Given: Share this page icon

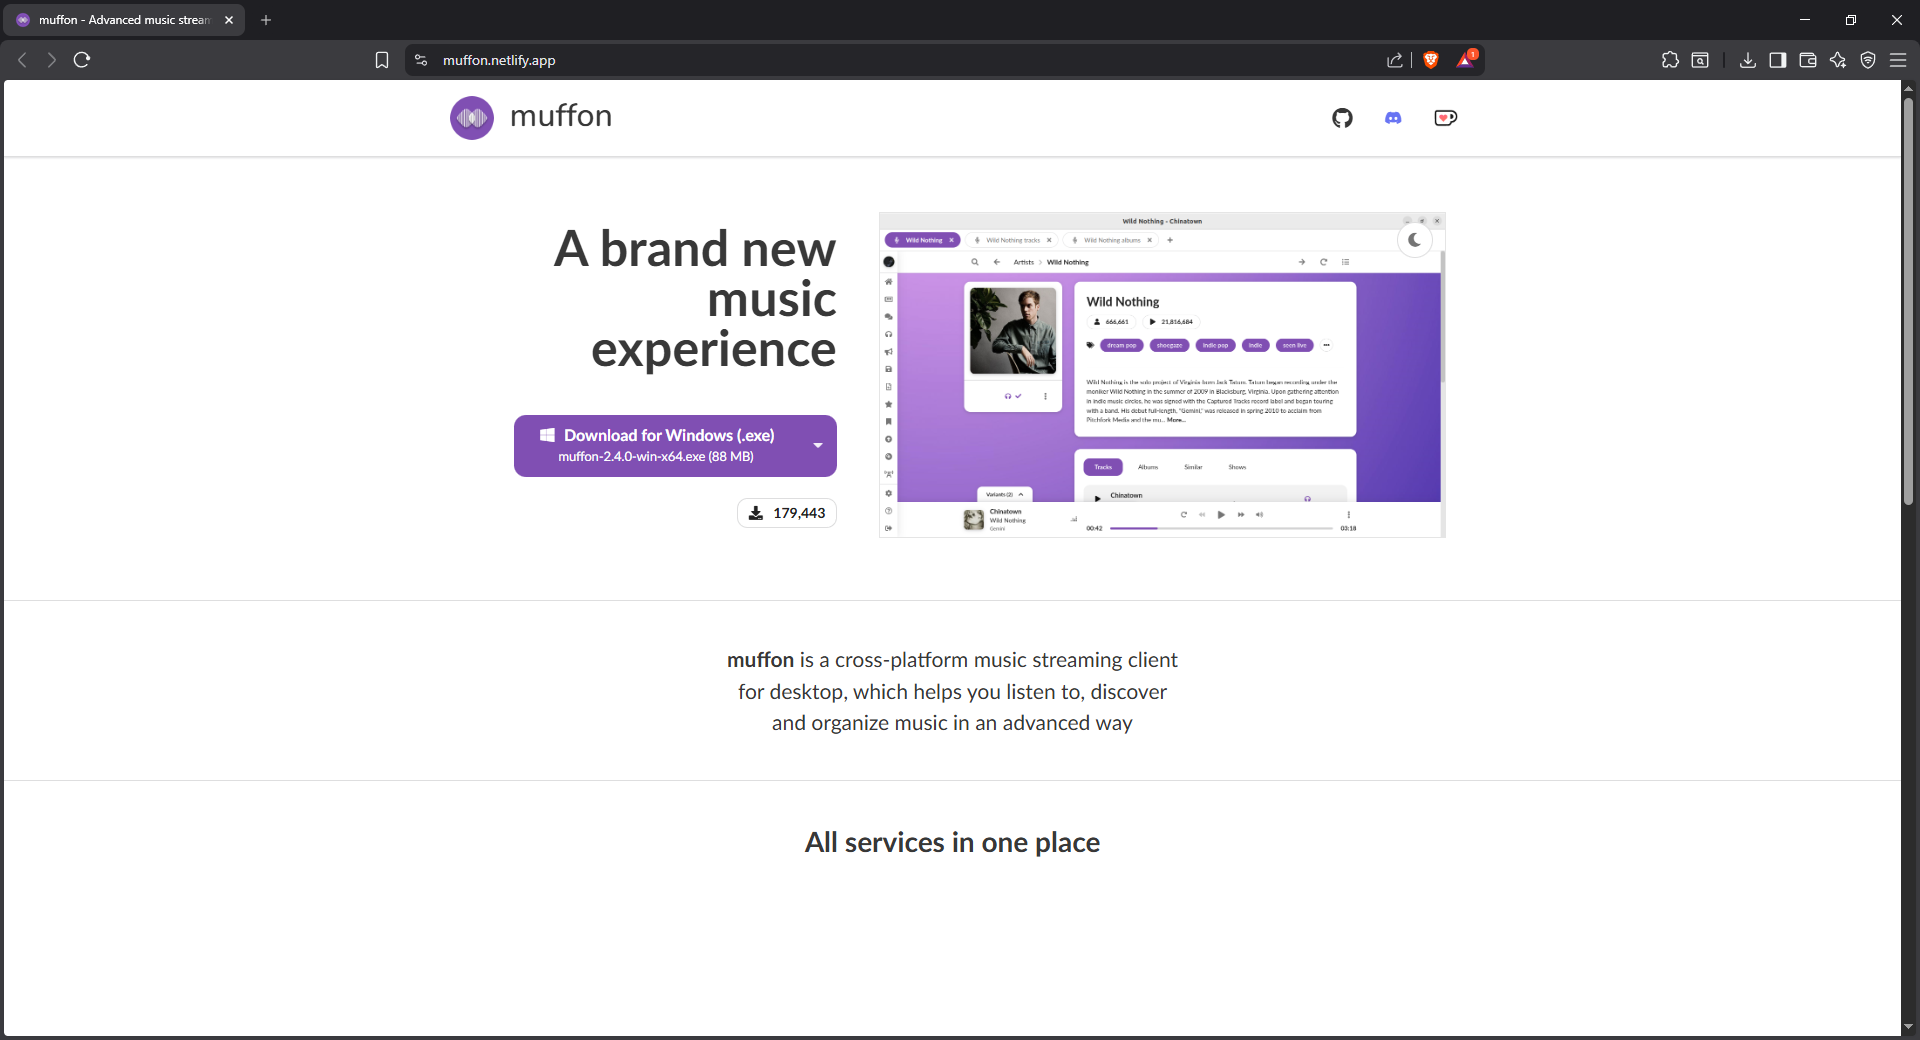Looking at the screenshot, I should 1395,60.
